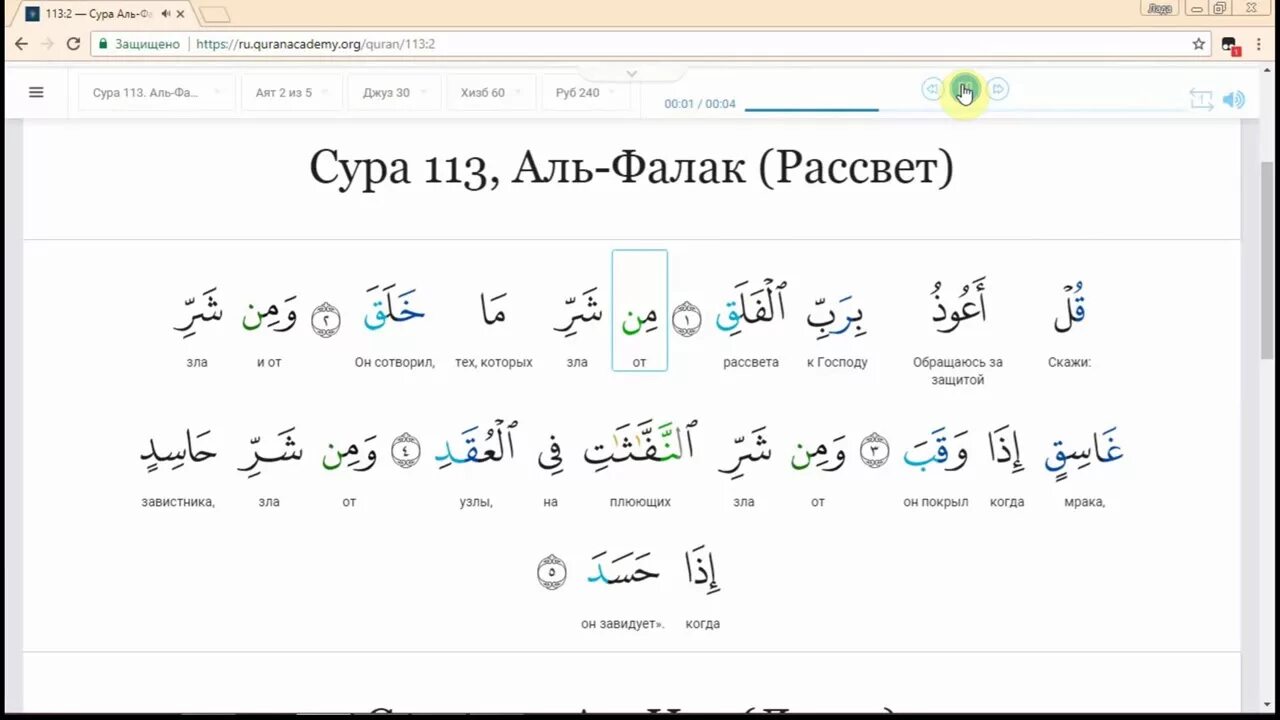Select the 113:2 — Сура Аль-Фалак tab
This screenshot has height=720, width=1280.
point(100,14)
